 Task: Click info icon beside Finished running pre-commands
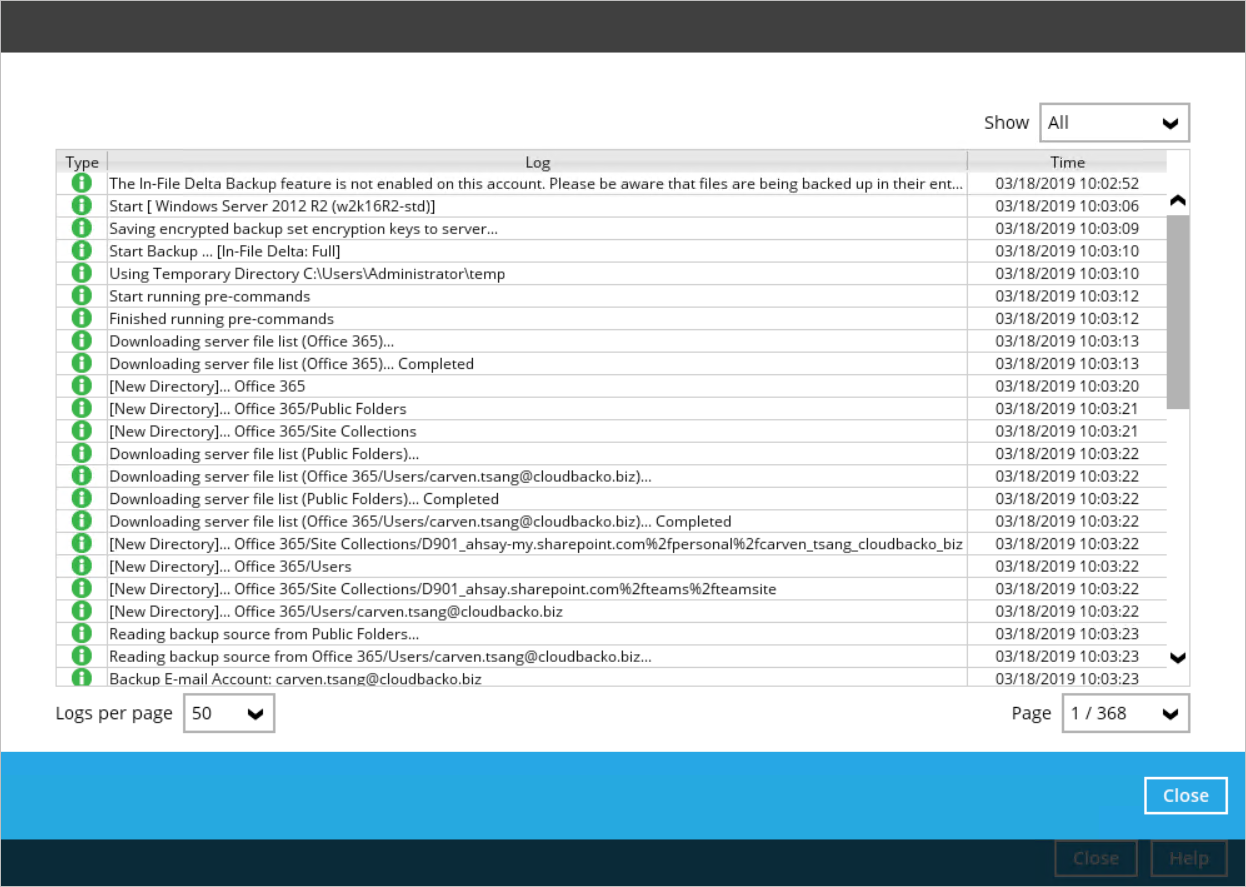tap(82, 318)
